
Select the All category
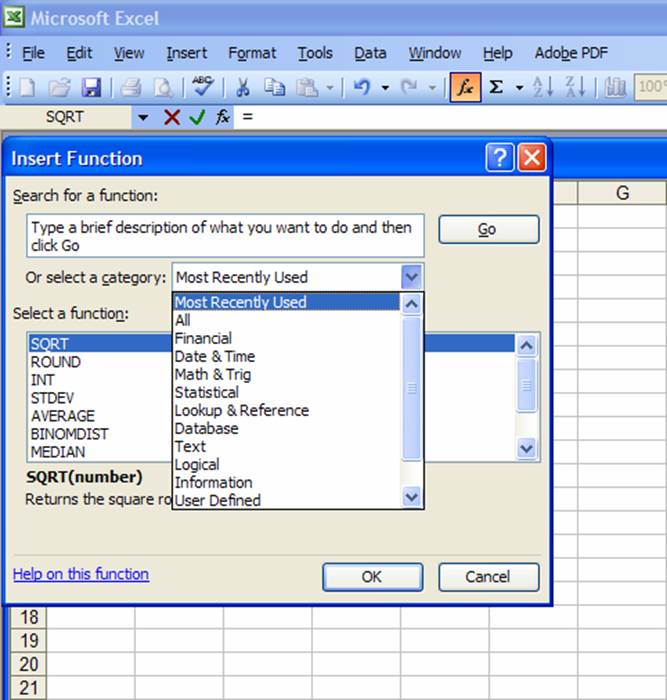click(x=287, y=320)
